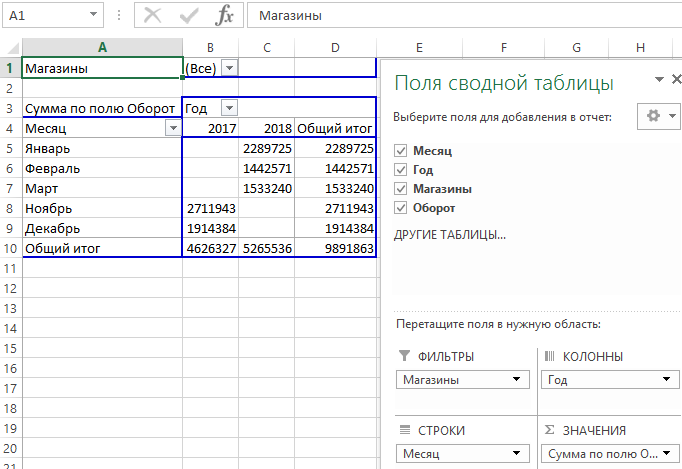Select the Ноябрь row label

pyautogui.click(x=102, y=208)
